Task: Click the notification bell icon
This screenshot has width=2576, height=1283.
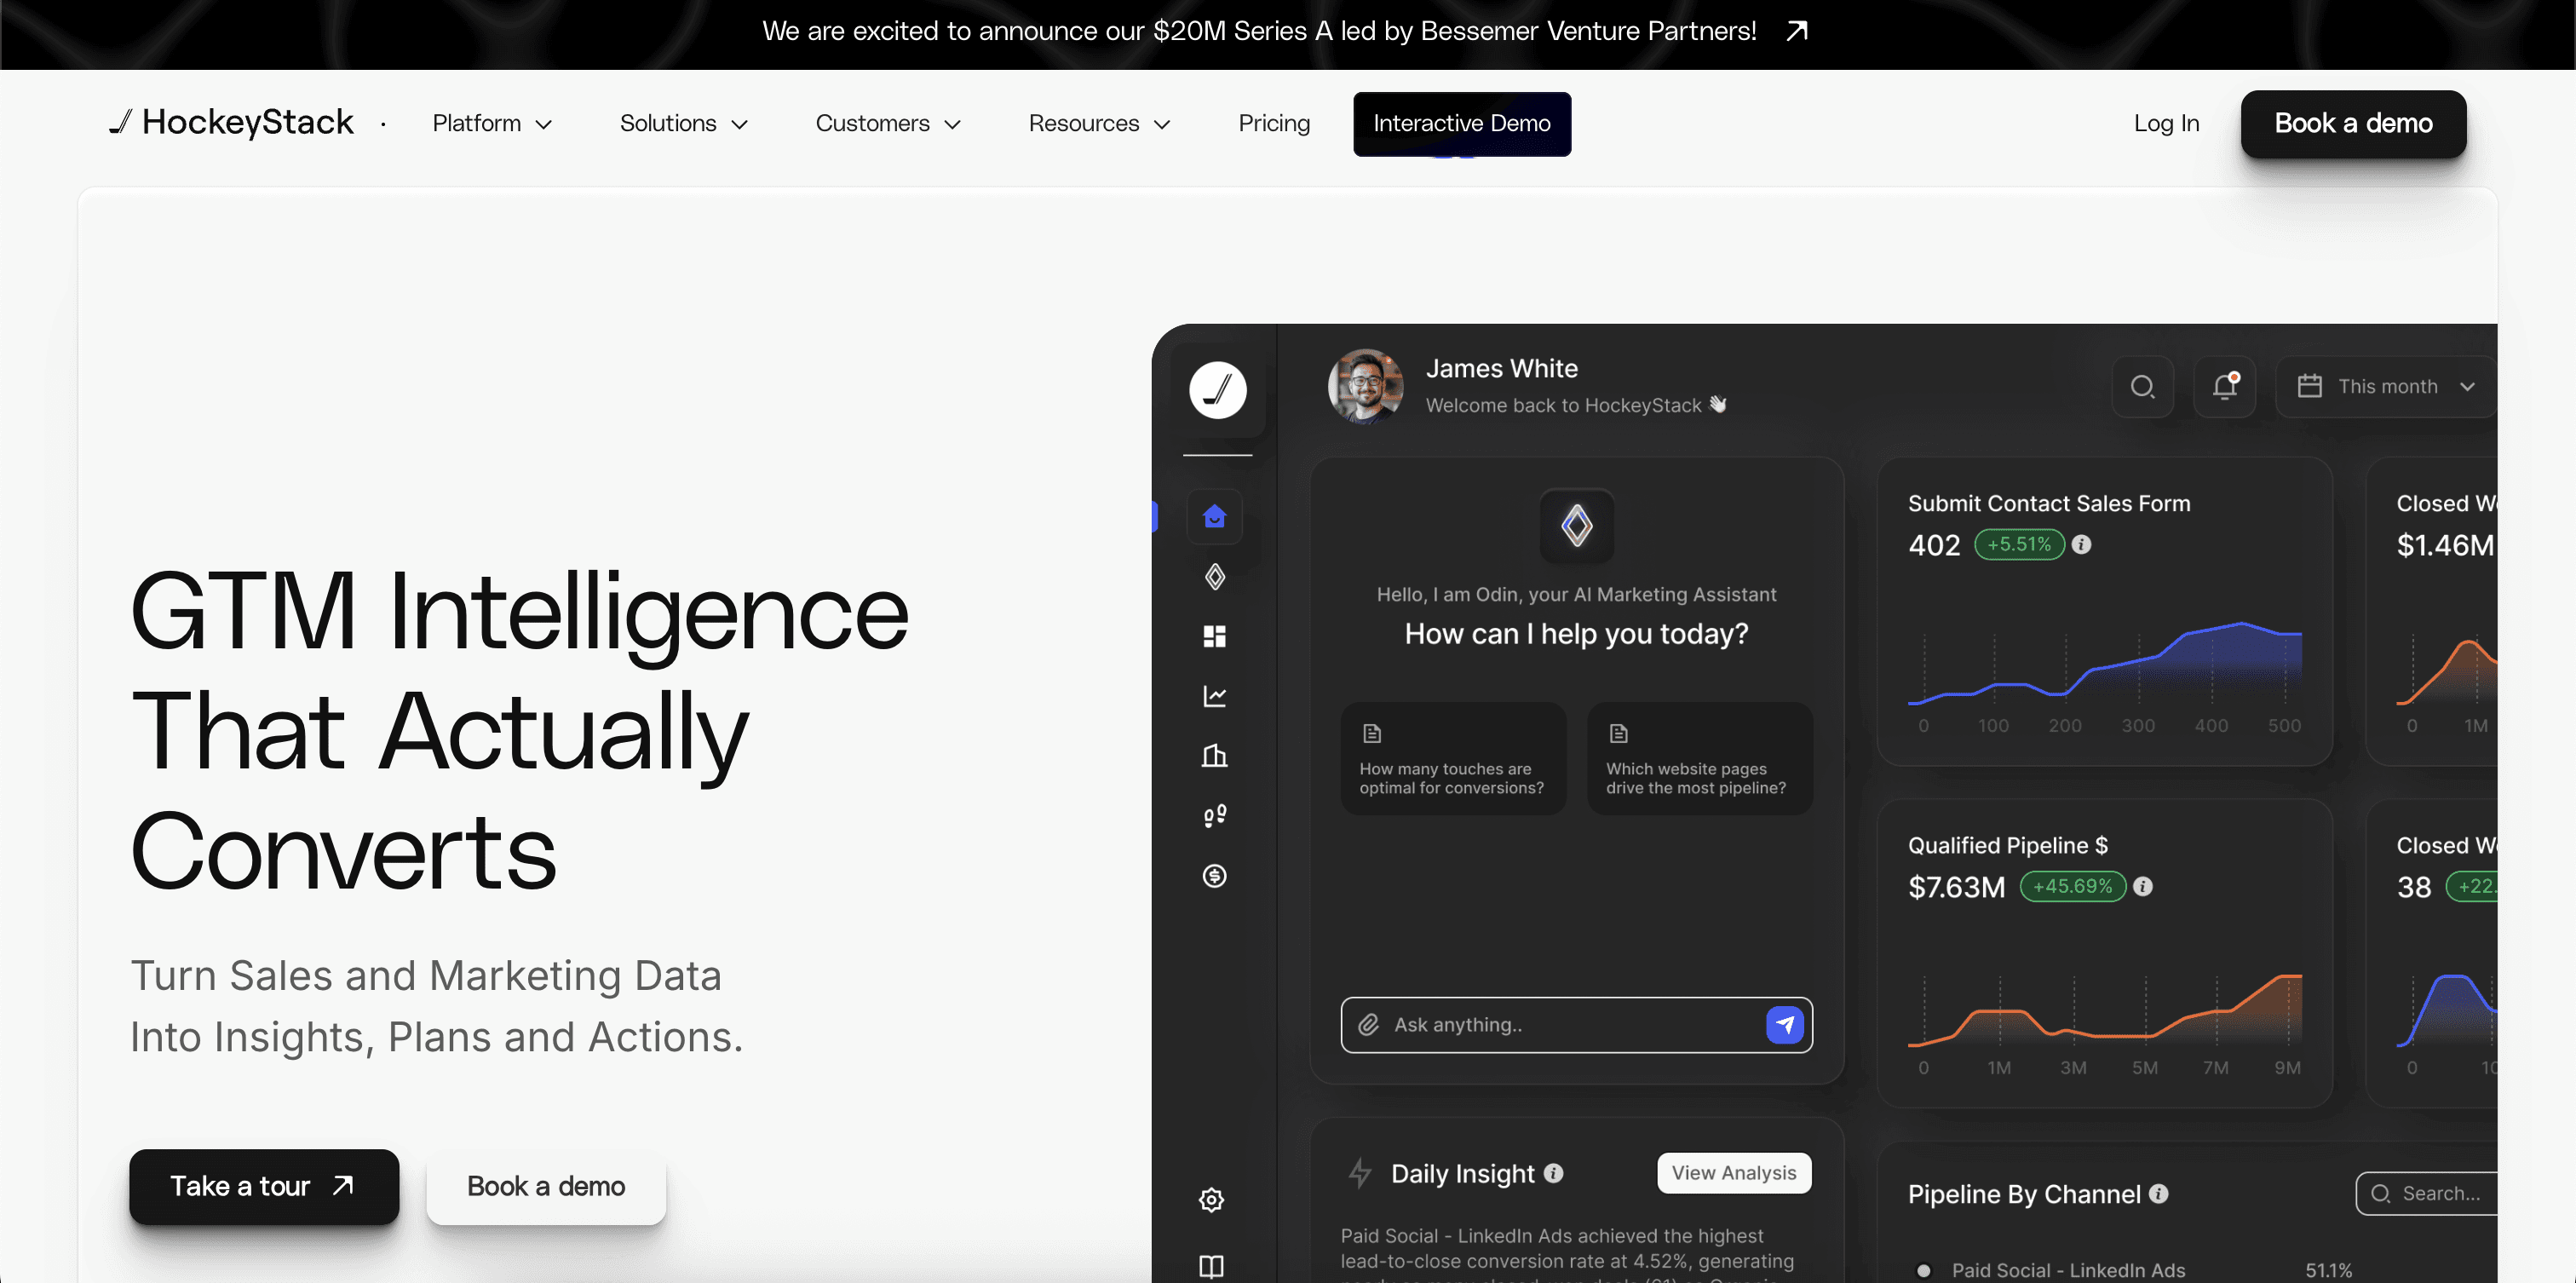Action: 2224,386
